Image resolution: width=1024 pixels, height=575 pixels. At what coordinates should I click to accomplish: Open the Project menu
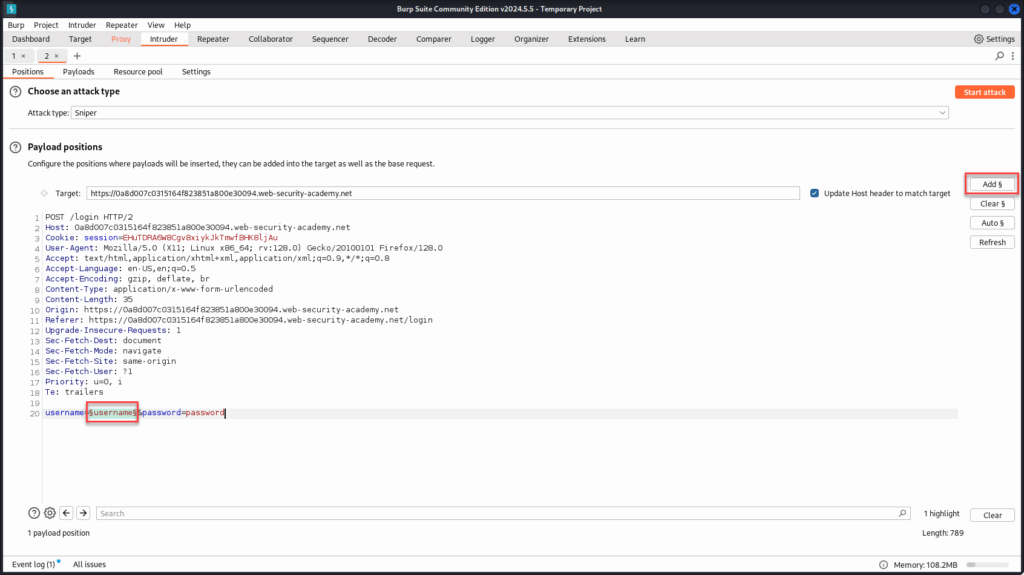click(46, 25)
